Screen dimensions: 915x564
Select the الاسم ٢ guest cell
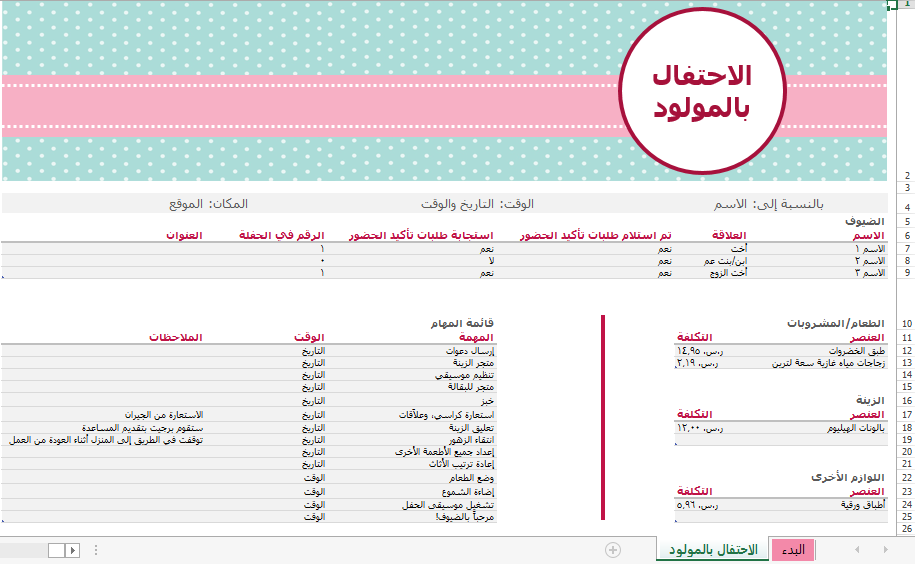click(870, 261)
